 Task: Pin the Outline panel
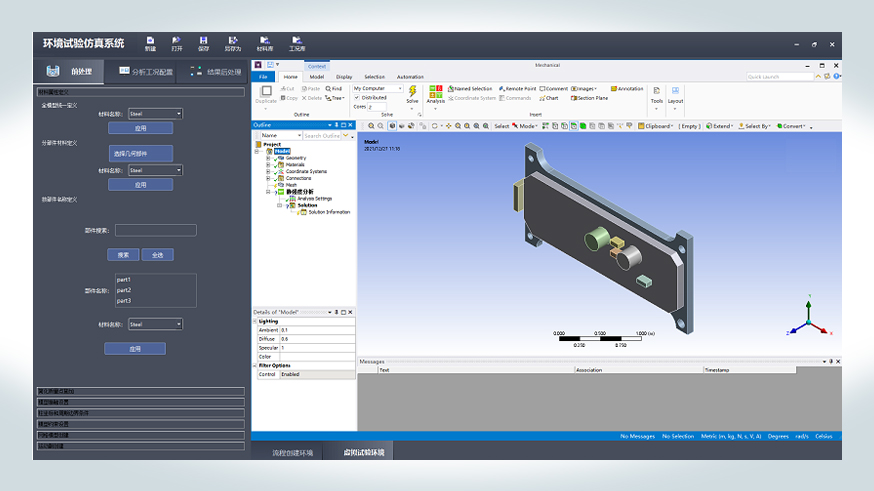coord(336,125)
